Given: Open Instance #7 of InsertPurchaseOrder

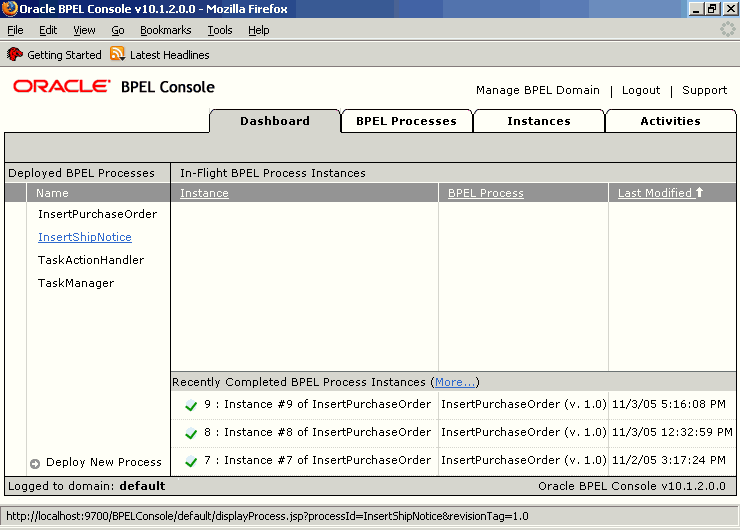Looking at the screenshot, I should [x=318, y=460].
